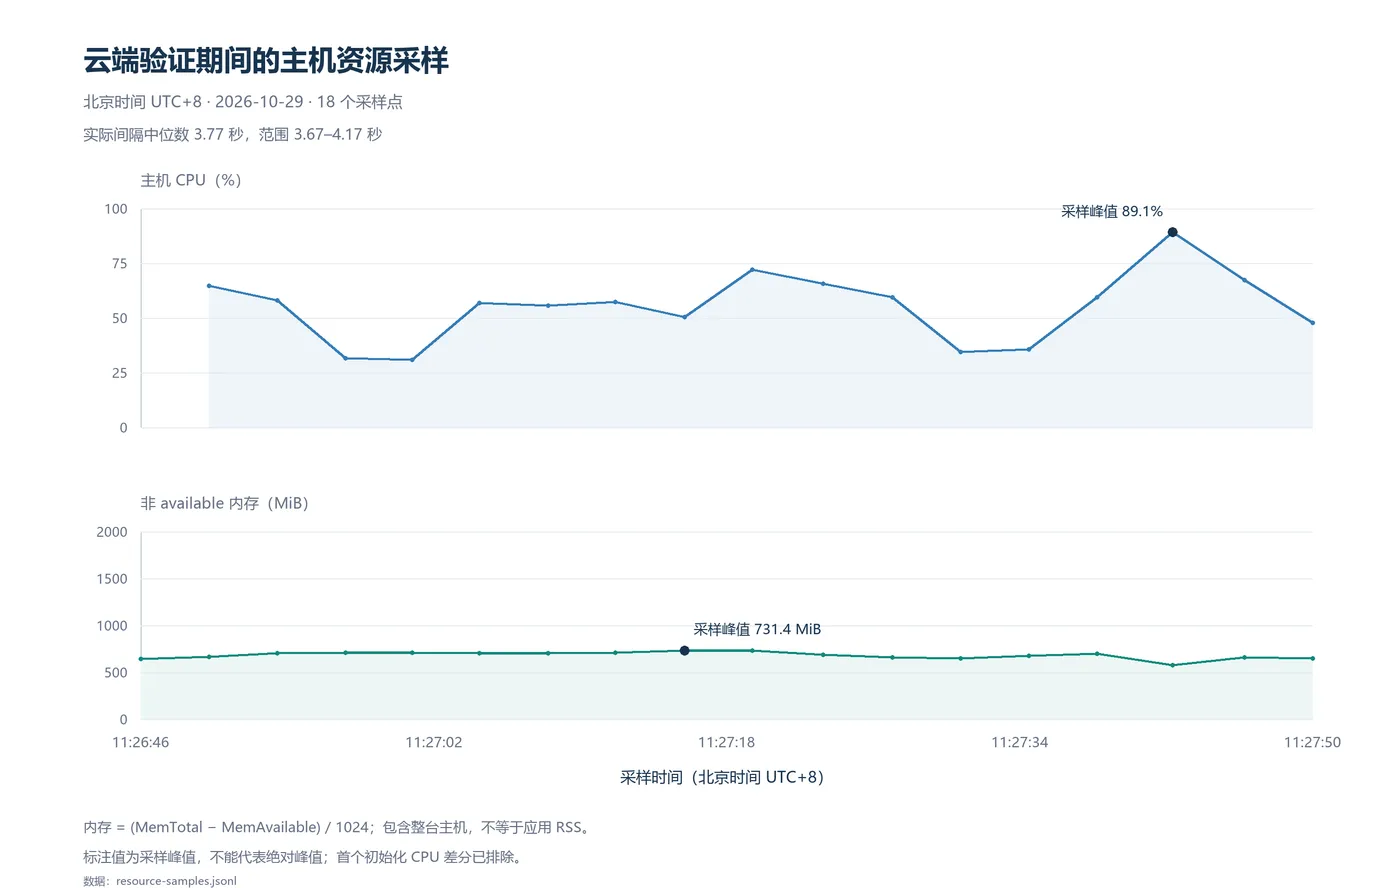Image resolution: width=1400 pixels, height=888 pixels.
Task: Click the first memory data point at 11:26:46
Action: 141,659
